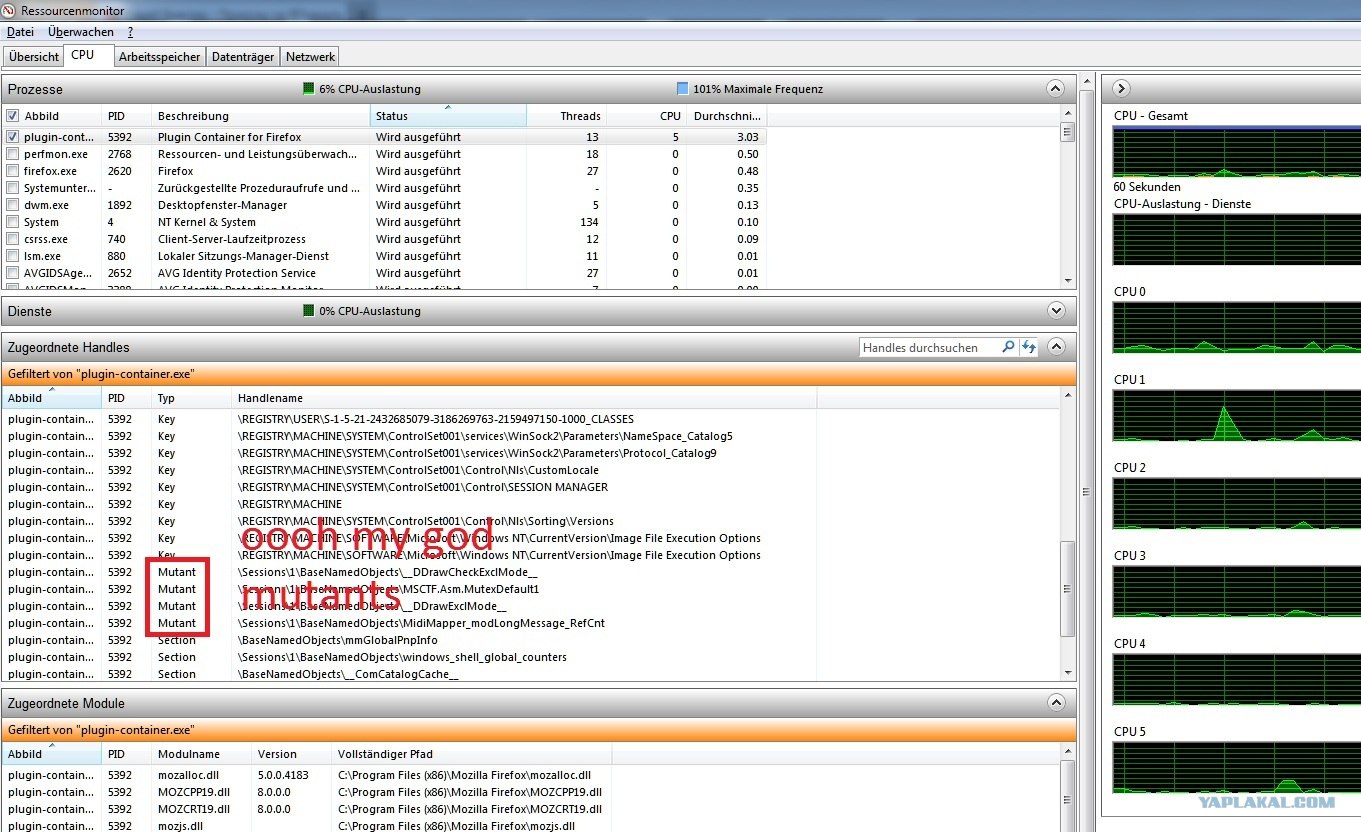Sort handles by the Handlename column

pos(524,398)
